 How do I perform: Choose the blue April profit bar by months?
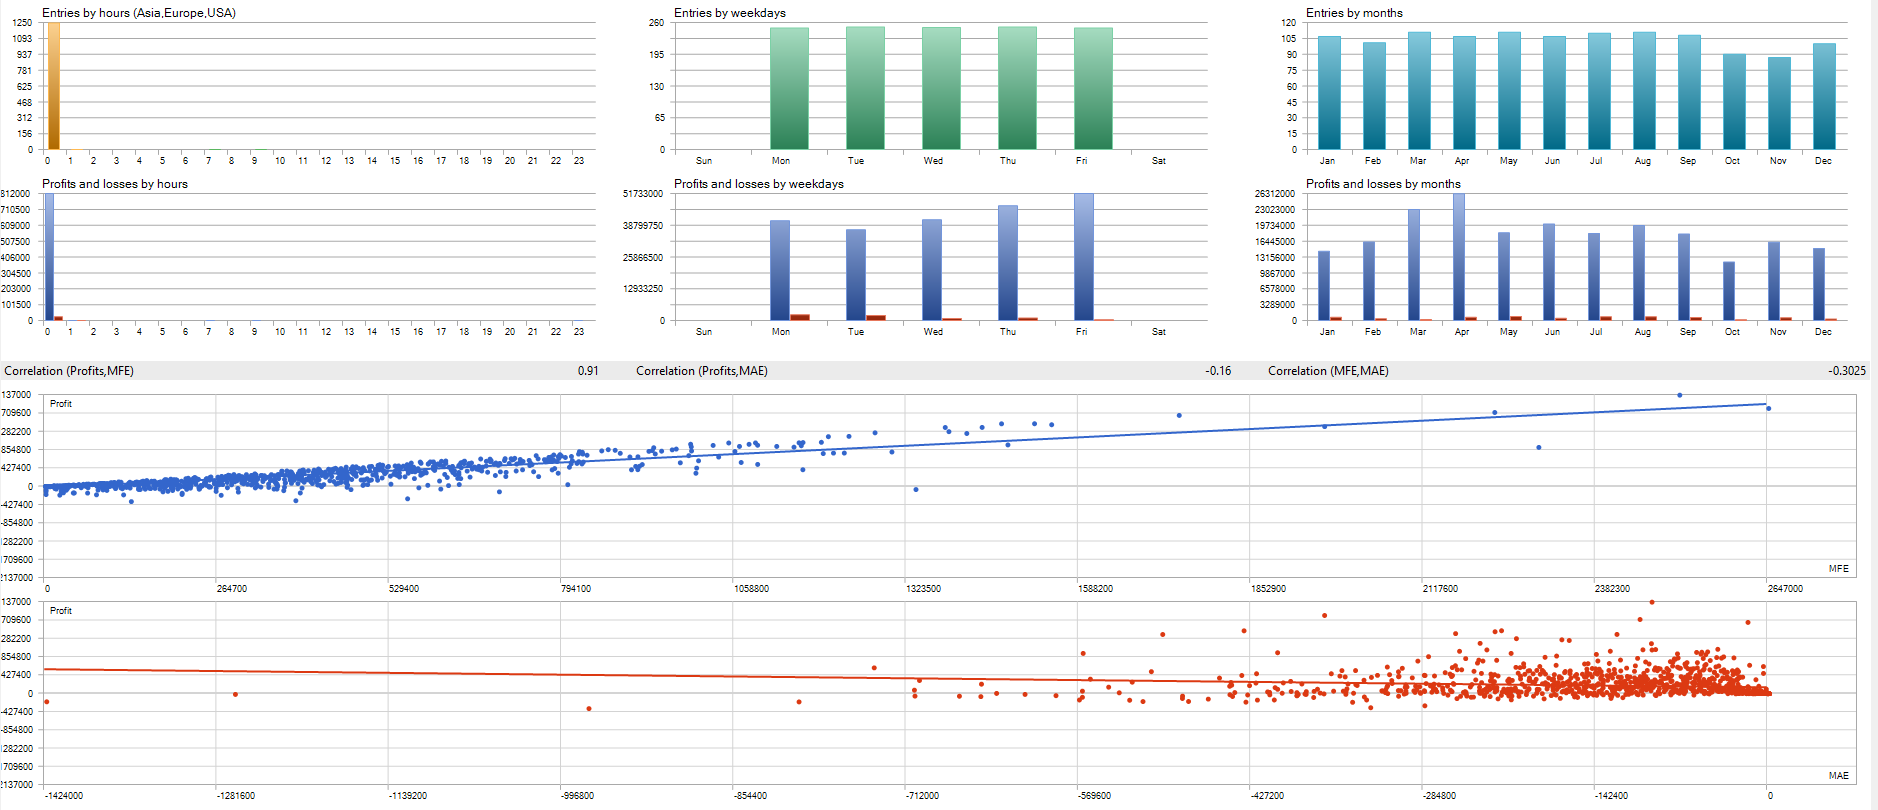point(1459,257)
